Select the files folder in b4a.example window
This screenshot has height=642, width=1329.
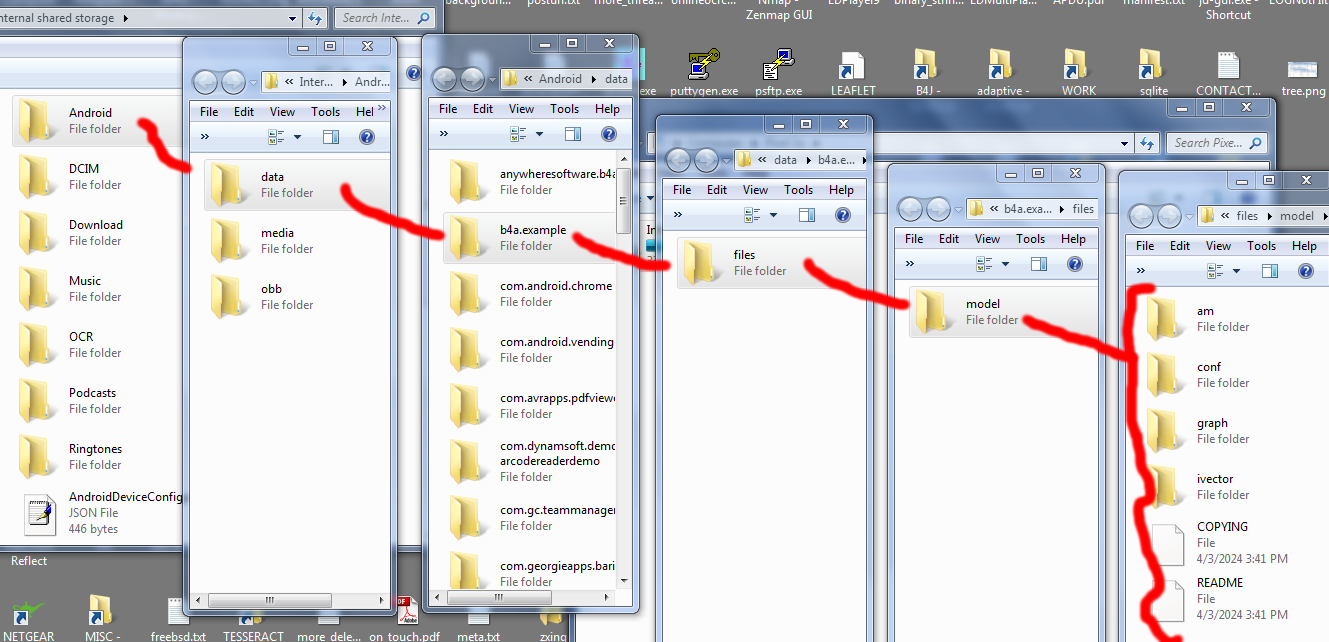(x=770, y=263)
